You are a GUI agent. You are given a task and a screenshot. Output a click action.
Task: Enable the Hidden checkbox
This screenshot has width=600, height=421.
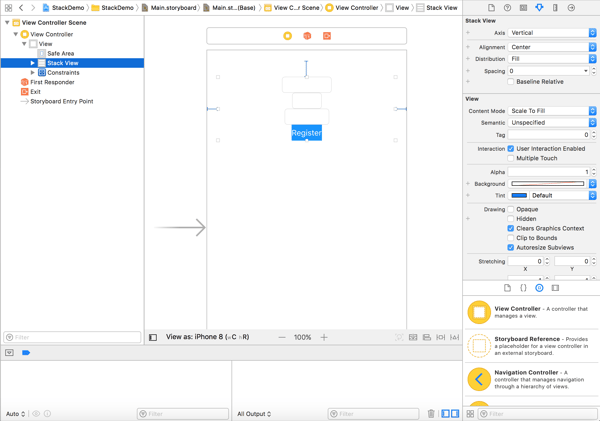pyautogui.click(x=511, y=219)
